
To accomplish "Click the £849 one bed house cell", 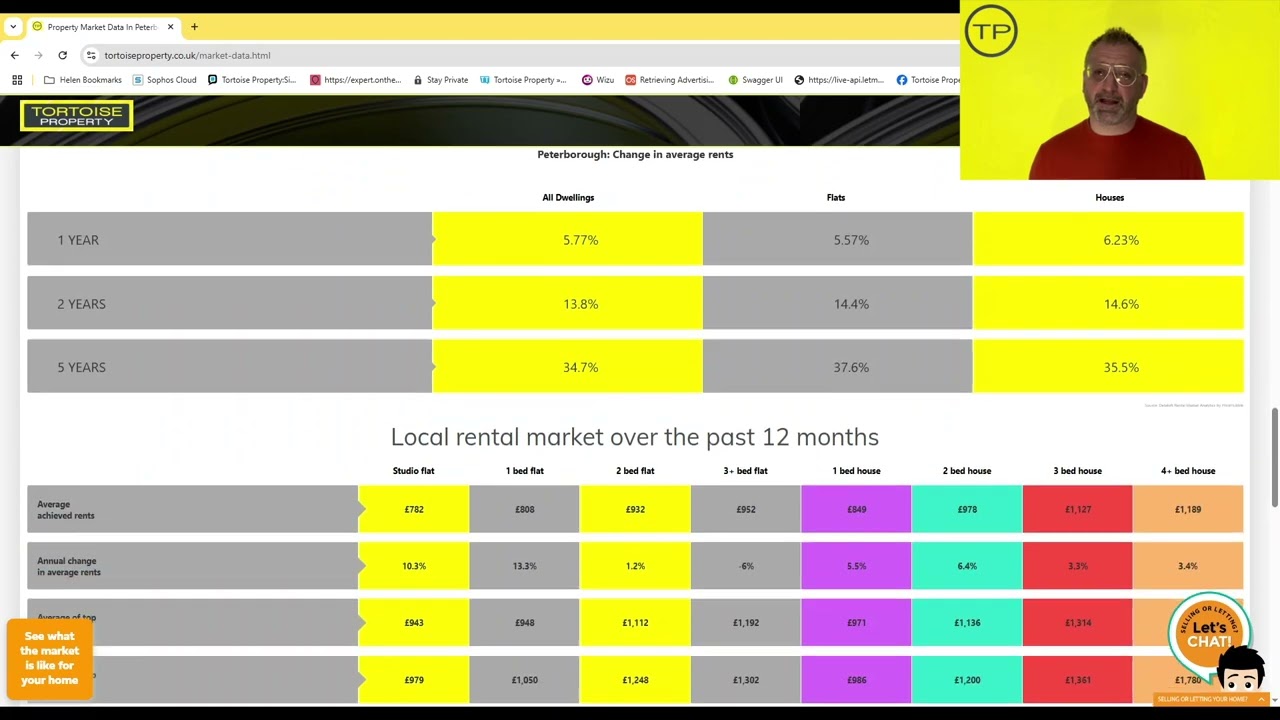I will pyautogui.click(x=856, y=510).
